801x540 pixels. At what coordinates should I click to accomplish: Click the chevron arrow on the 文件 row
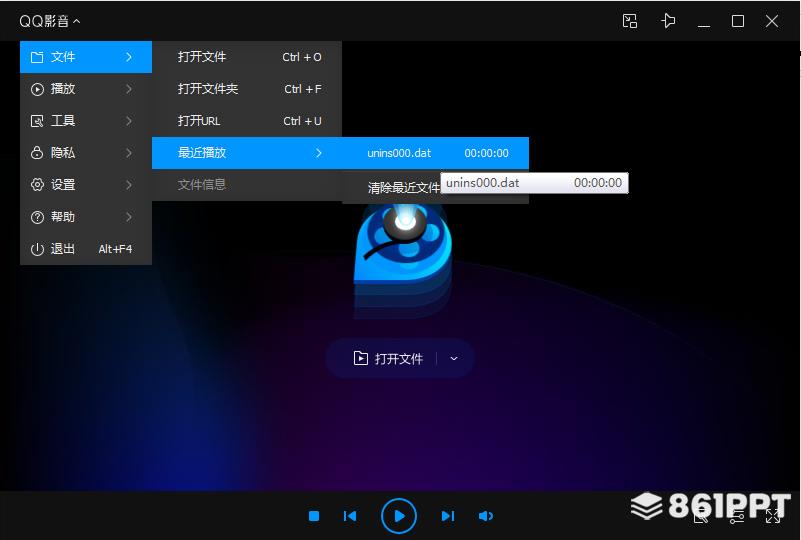tap(129, 57)
